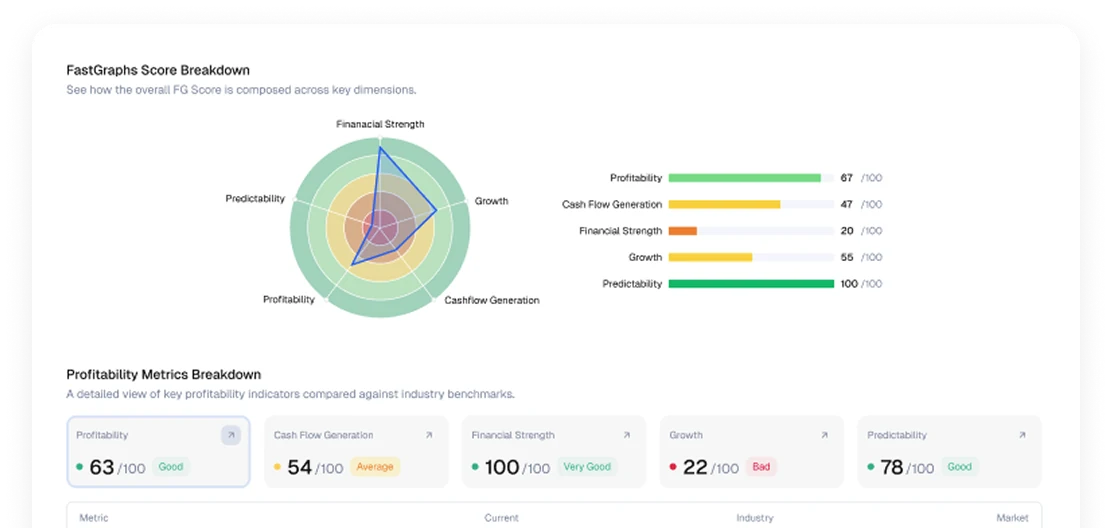Open Profitability card arrow icon

[x=230, y=435]
